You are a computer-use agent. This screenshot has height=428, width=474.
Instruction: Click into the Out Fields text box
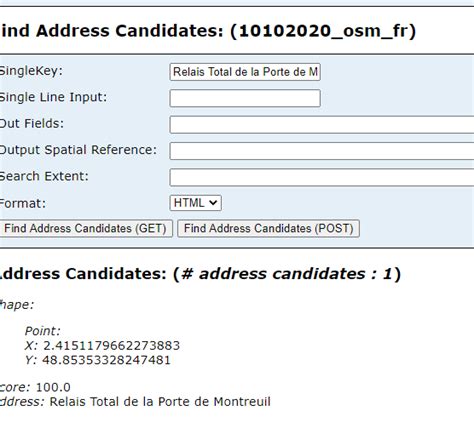[x=322, y=125]
